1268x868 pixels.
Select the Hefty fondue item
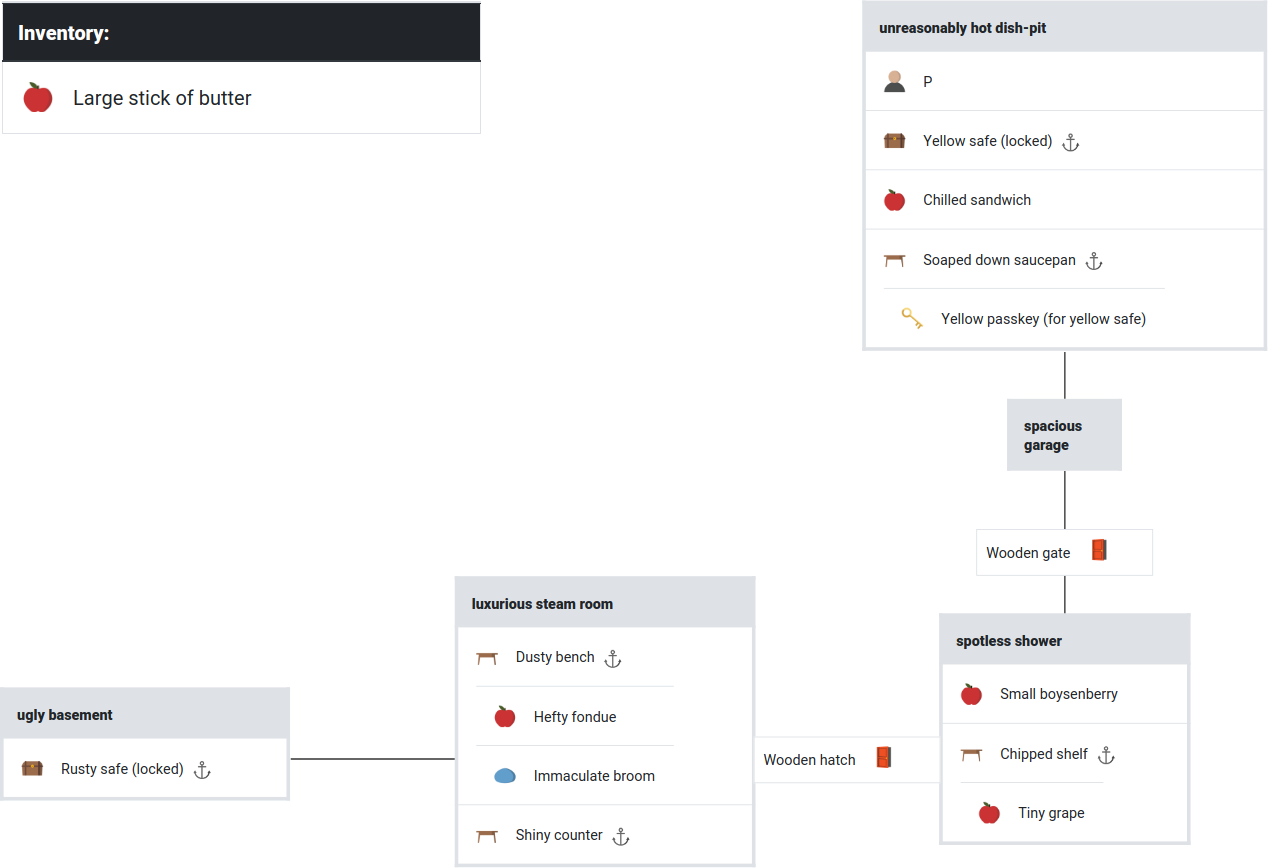tap(574, 717)
